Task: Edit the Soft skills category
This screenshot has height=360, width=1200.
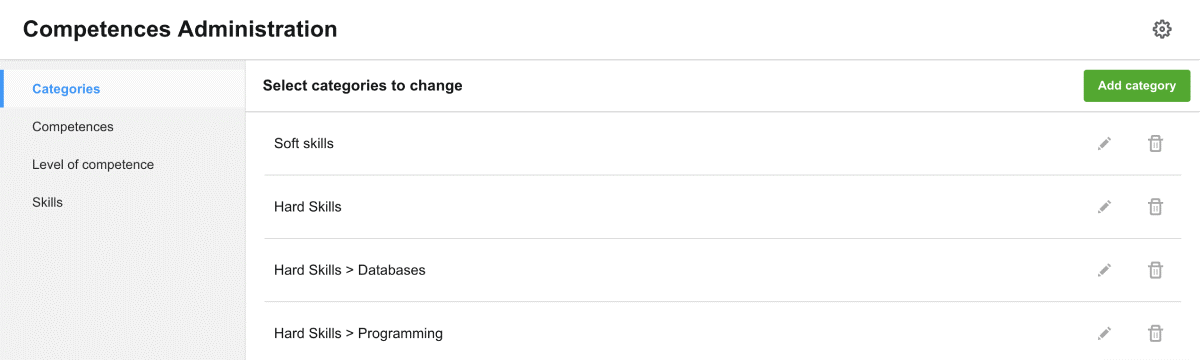Action: [x=1104, y=144]
